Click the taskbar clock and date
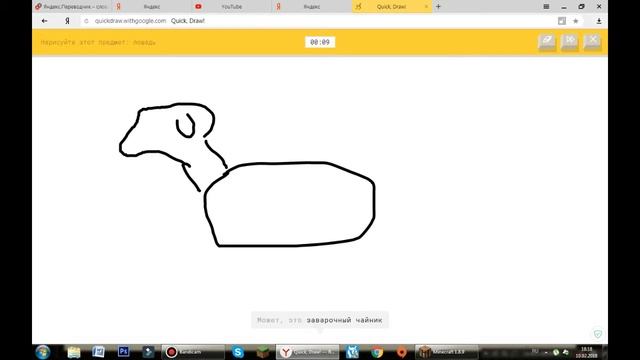This screenshot has width=640, height=360. tap(587, 352)
